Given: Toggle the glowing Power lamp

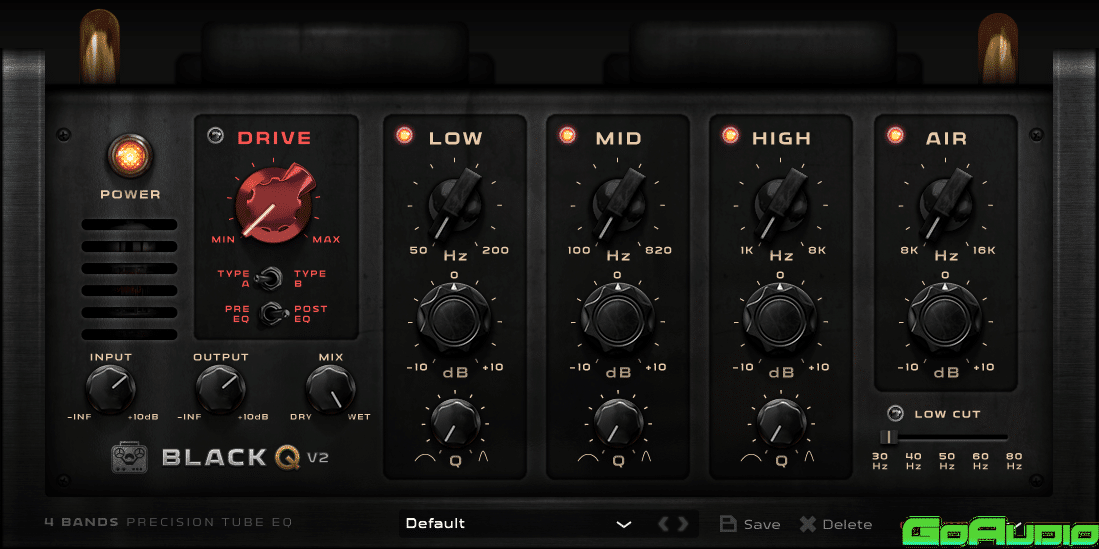Looking at the screenshot, I should click(130, 155).
